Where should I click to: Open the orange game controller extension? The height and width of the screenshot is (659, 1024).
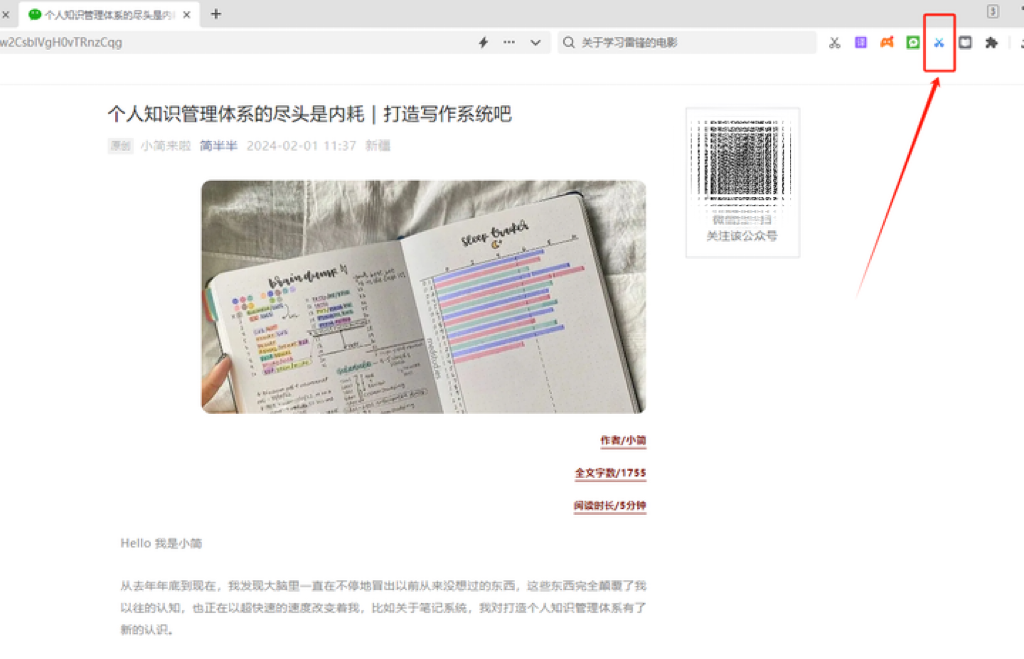pos(888,42)
